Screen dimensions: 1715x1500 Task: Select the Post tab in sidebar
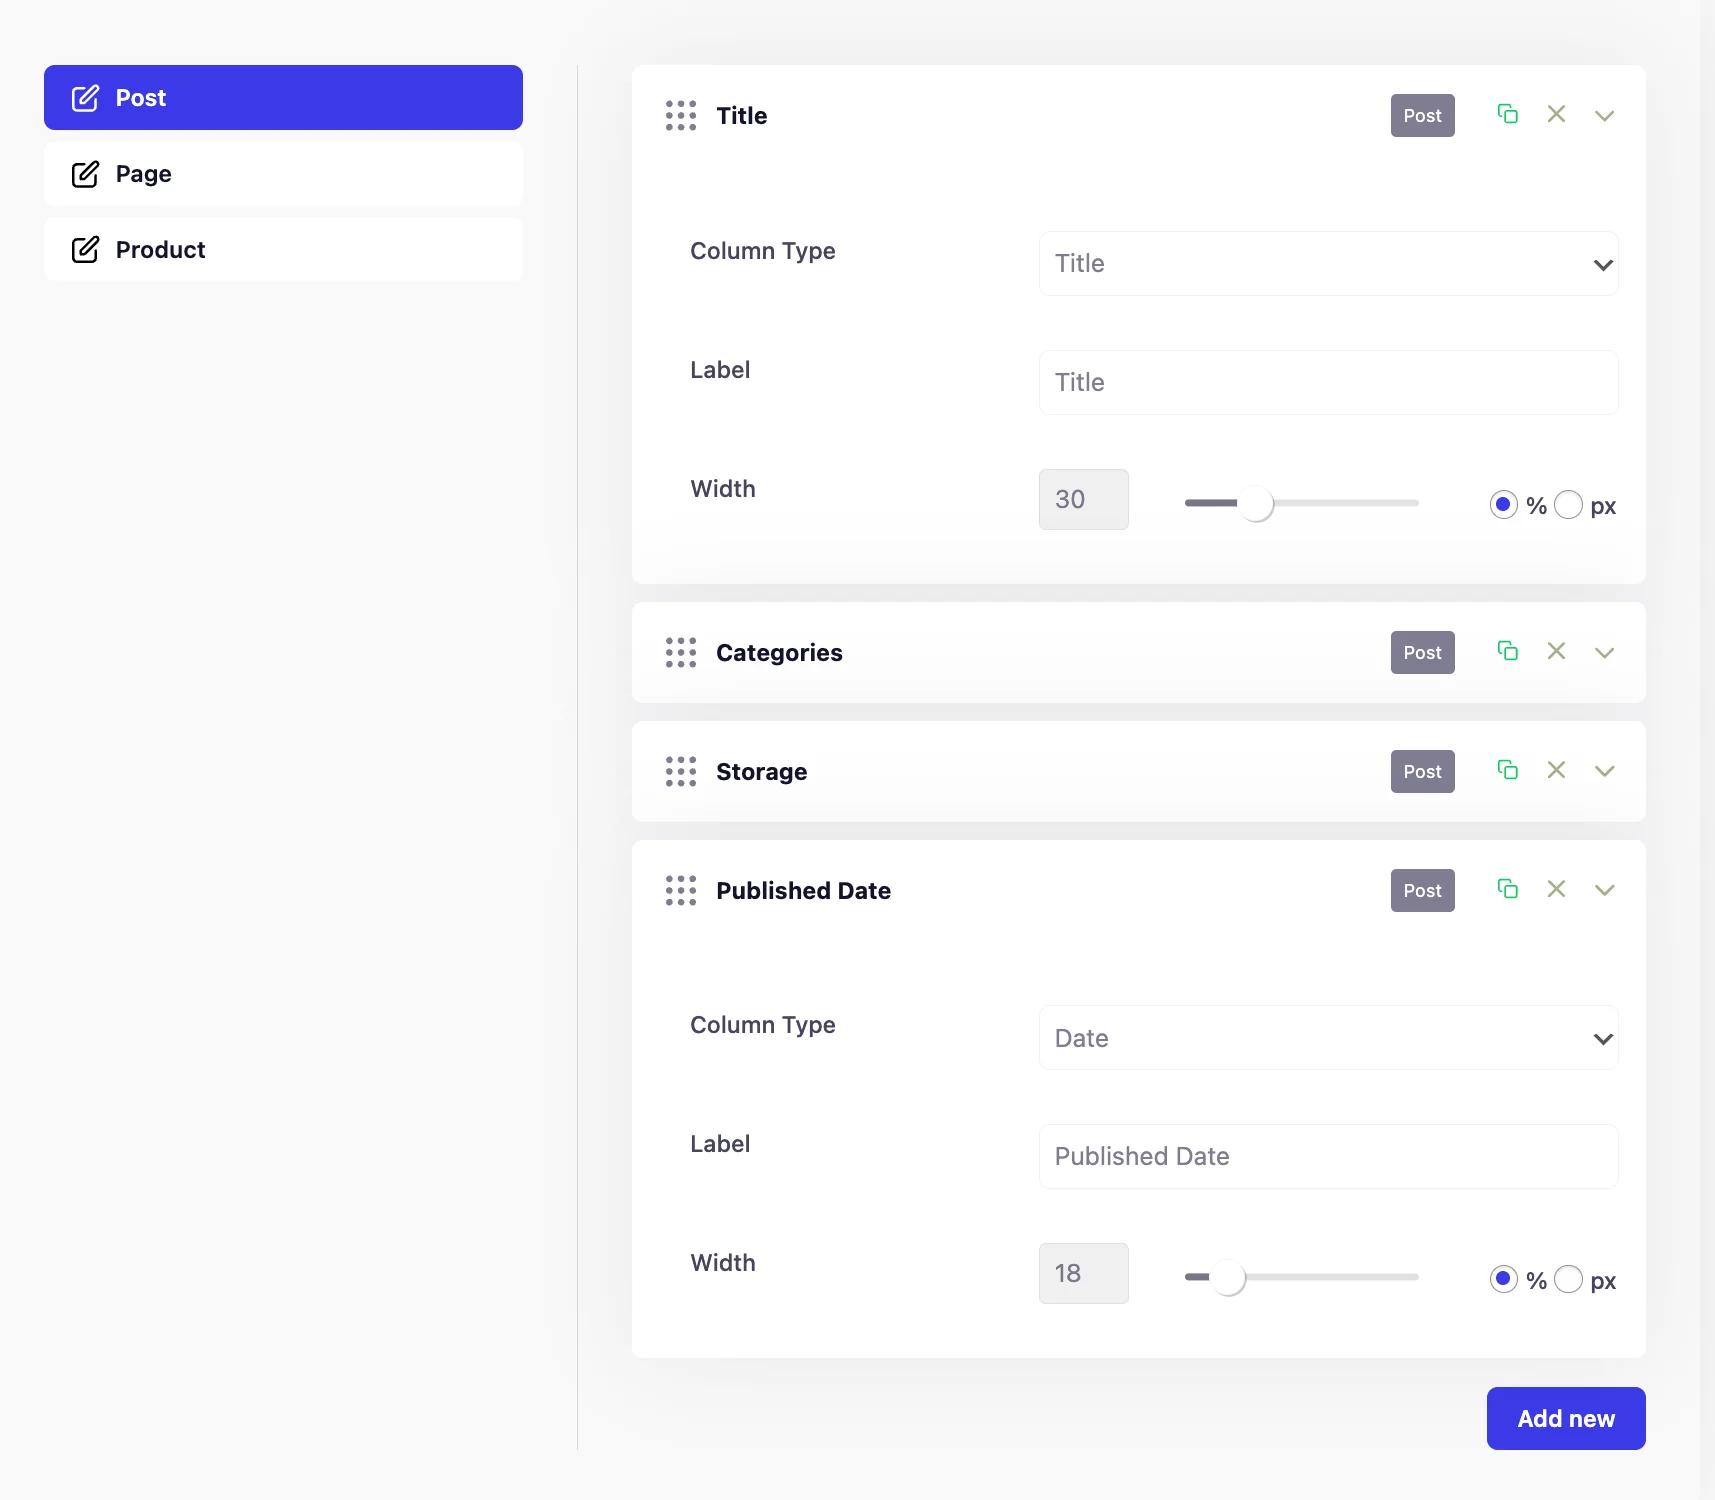coord(283,98)
